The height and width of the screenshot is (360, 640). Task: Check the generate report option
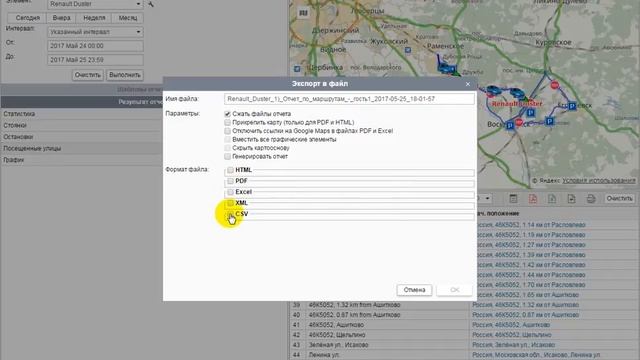(x=227, y=157)
